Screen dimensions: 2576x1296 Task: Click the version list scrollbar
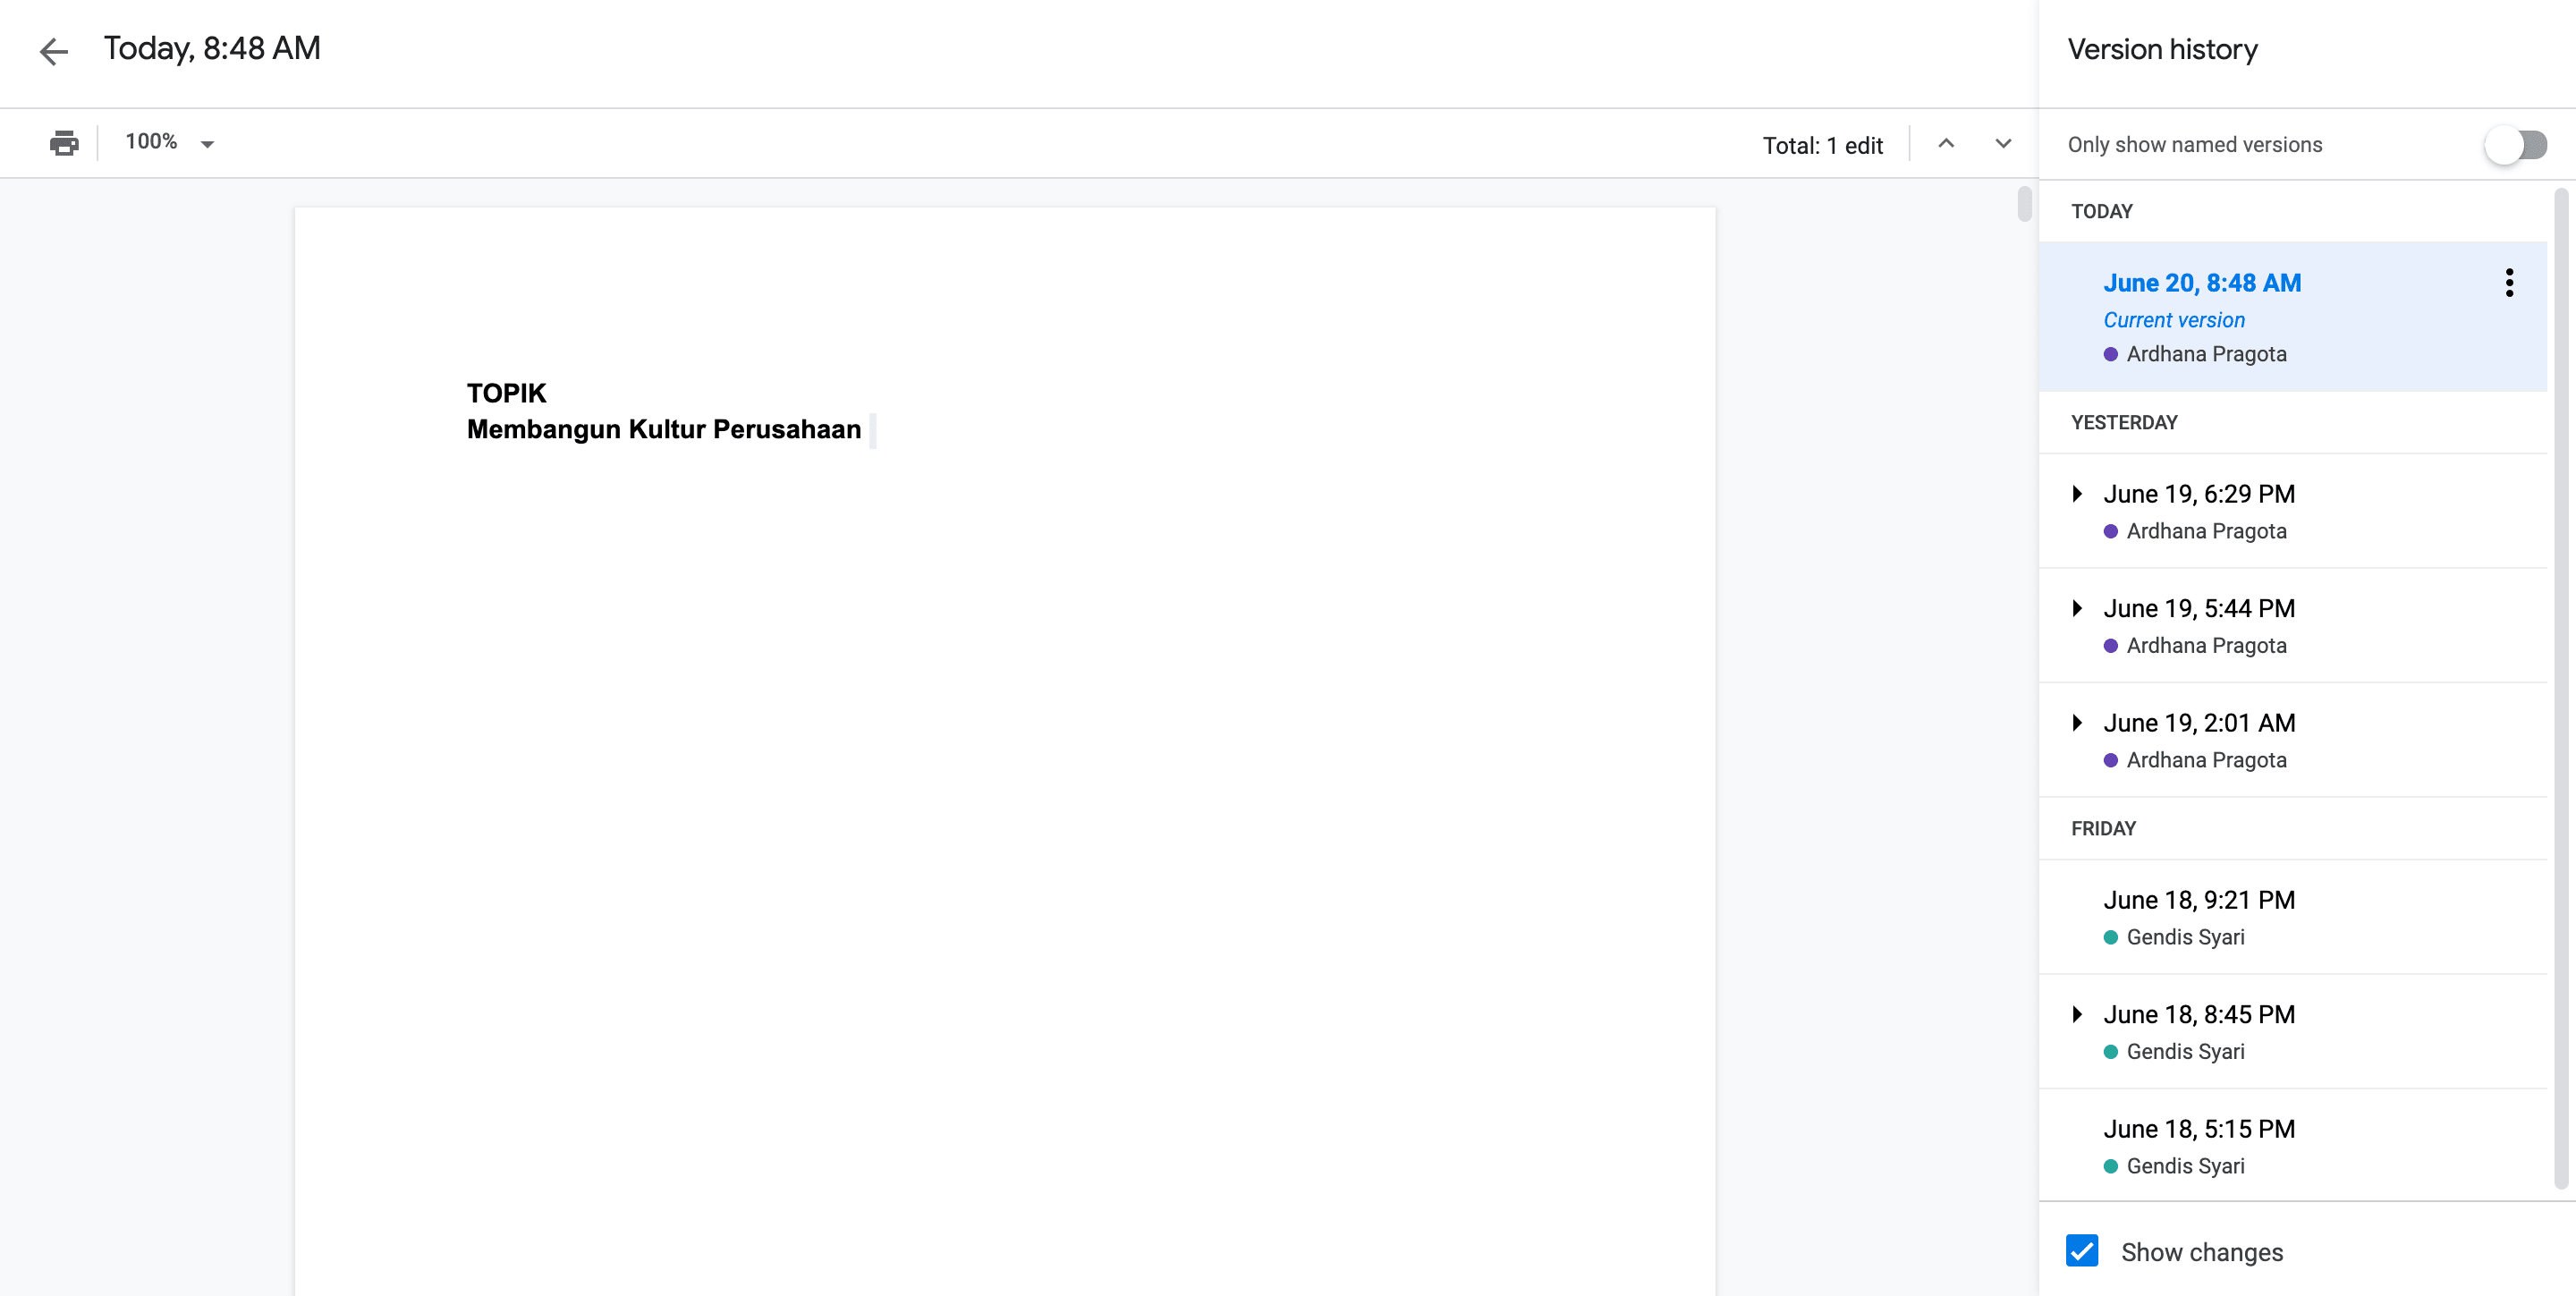pos(2560,690)
